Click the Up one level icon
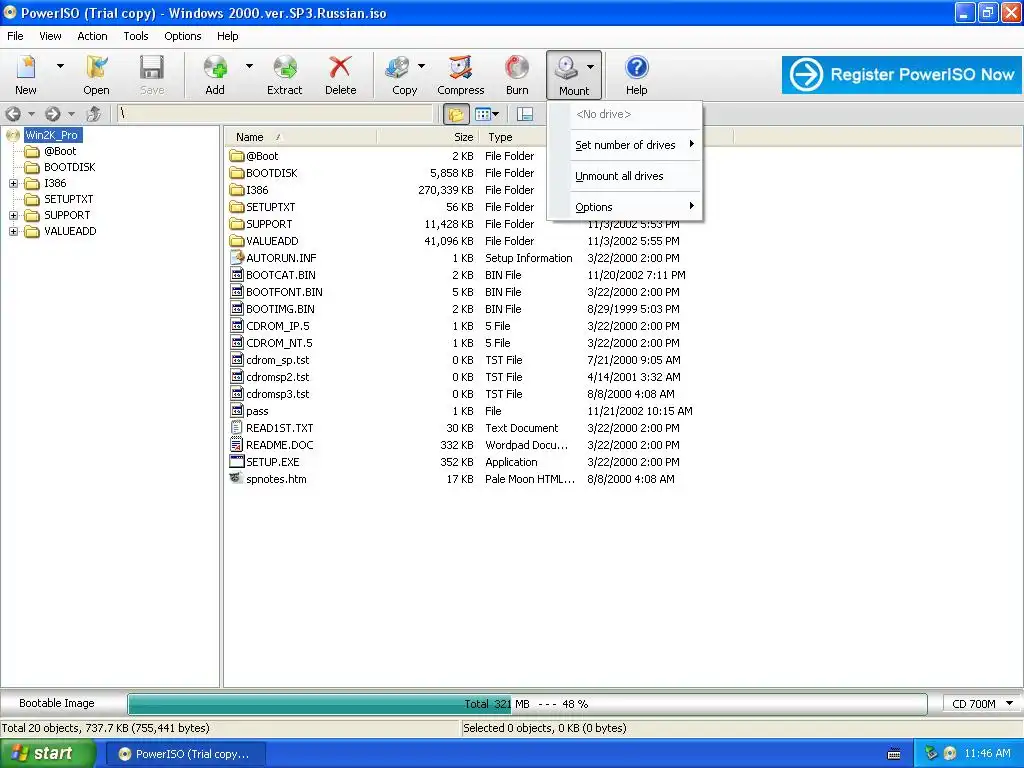 (93, 114)
